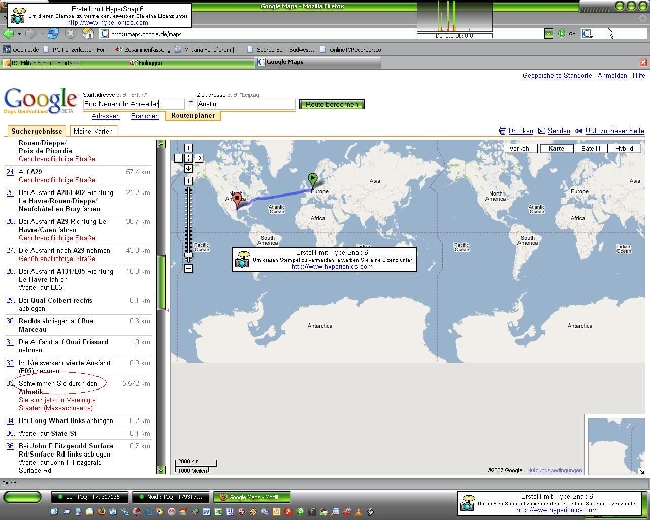Zoom out with the minus button
Screen dimensions: 650x520
click(188, 269)
